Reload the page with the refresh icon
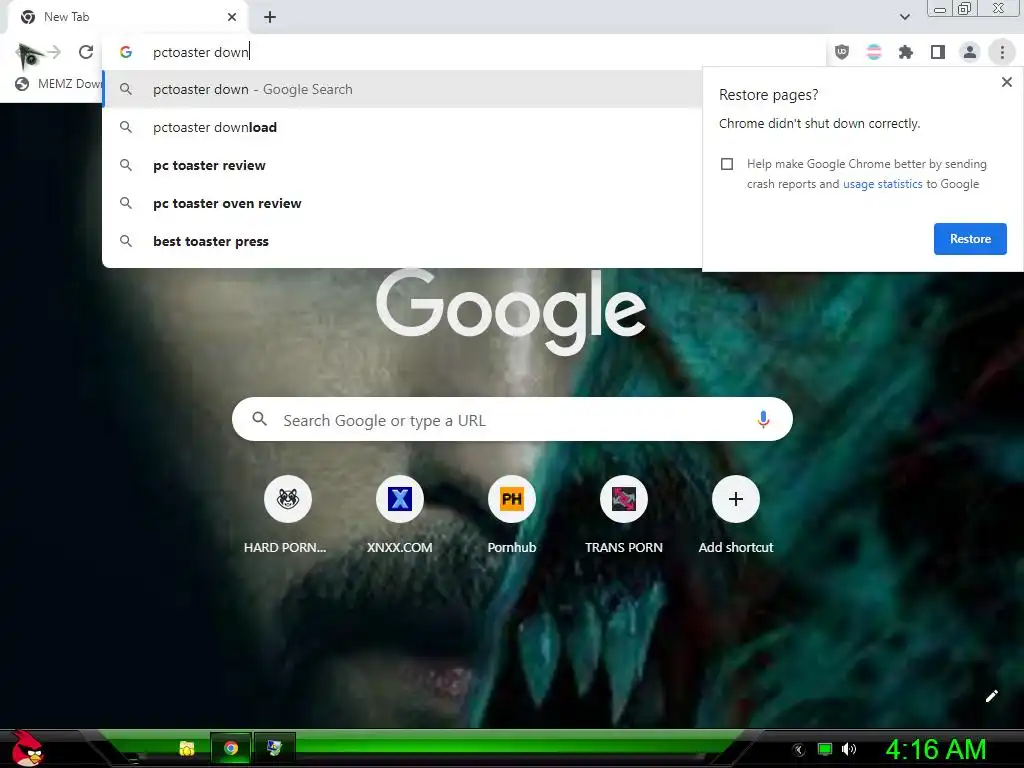1024x768 pixels. click(86, 52)
